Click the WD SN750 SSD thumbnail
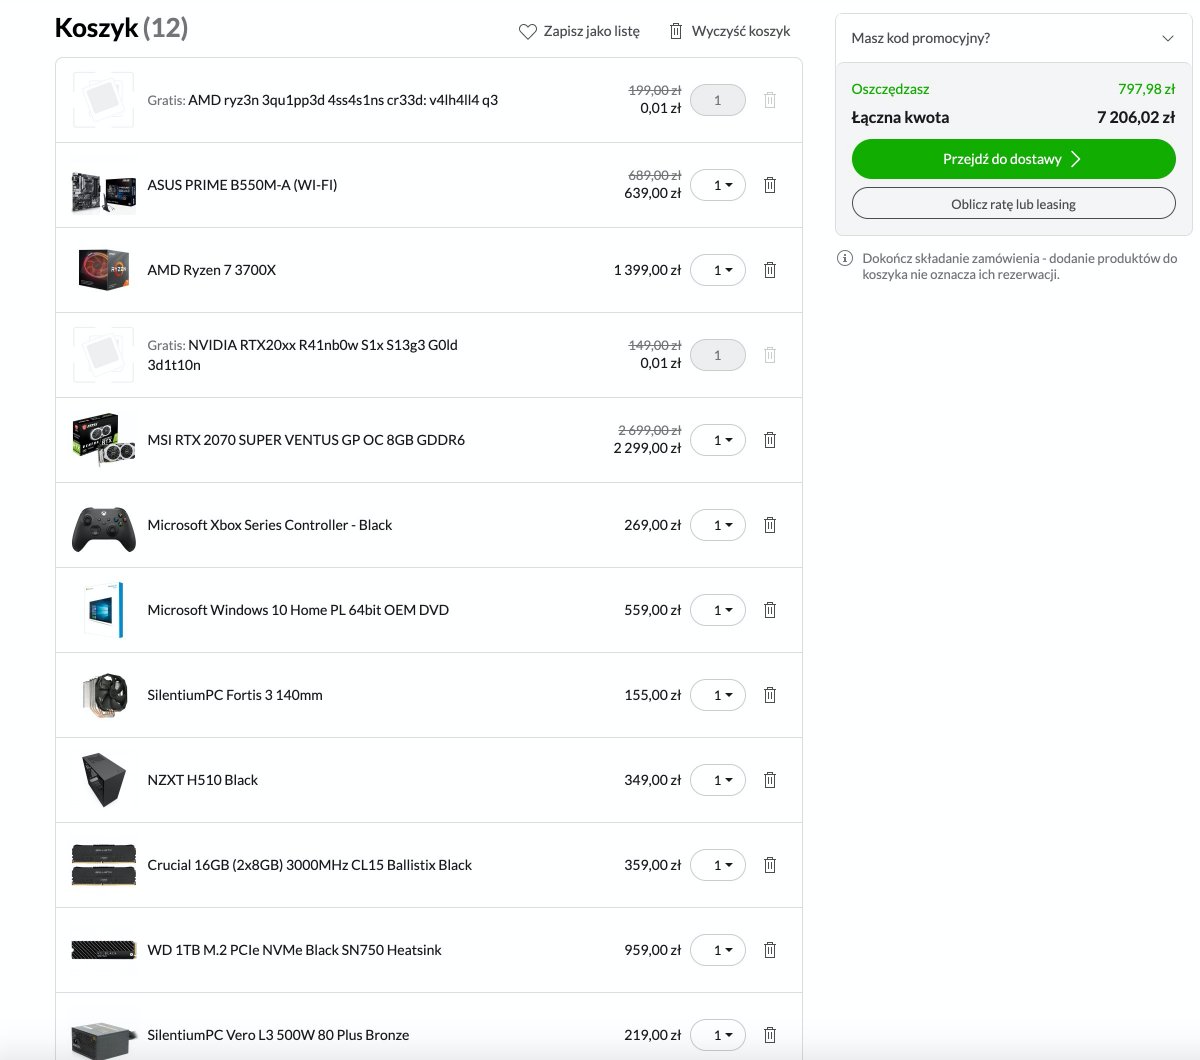The width and height of the screenshot is (1200, 1060). coord(103,950)
